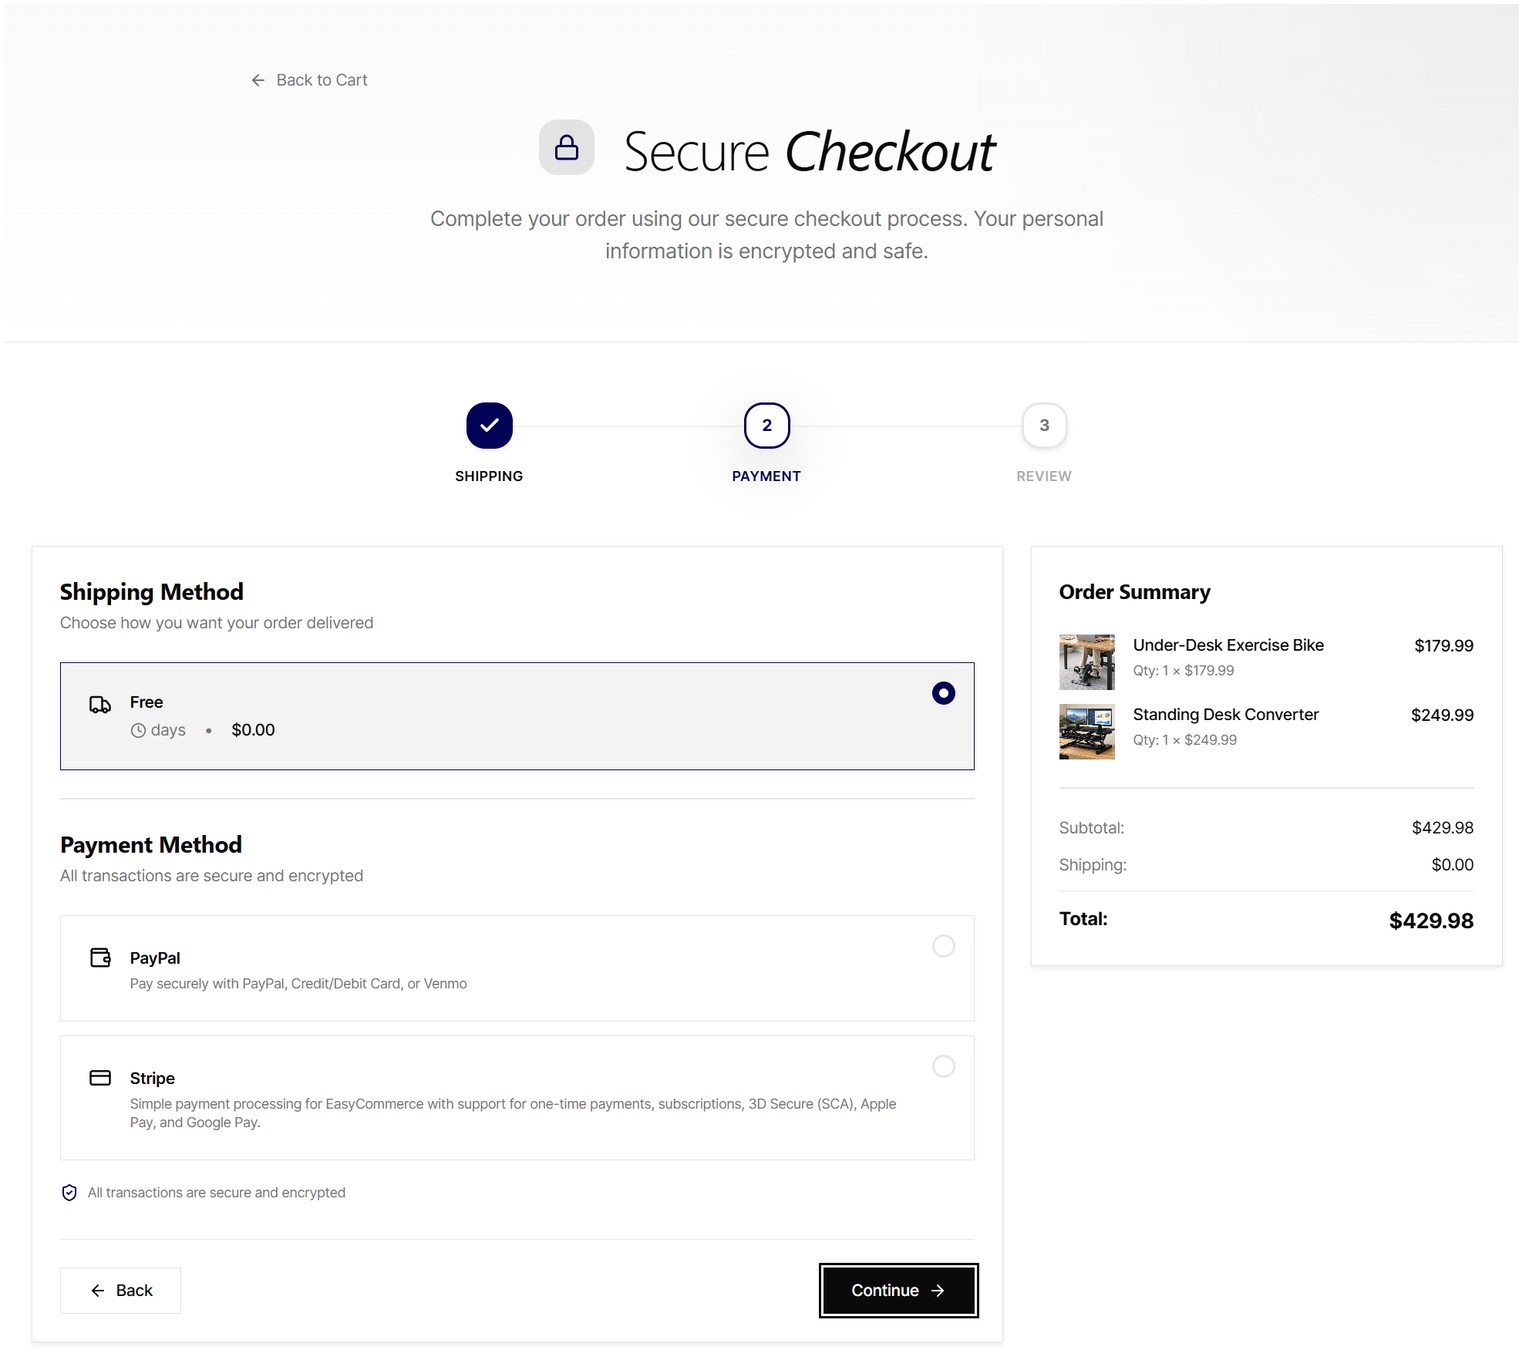Click the clock icon next to days
This screenshot has height=1350, width=1519.
pos(138,731)
